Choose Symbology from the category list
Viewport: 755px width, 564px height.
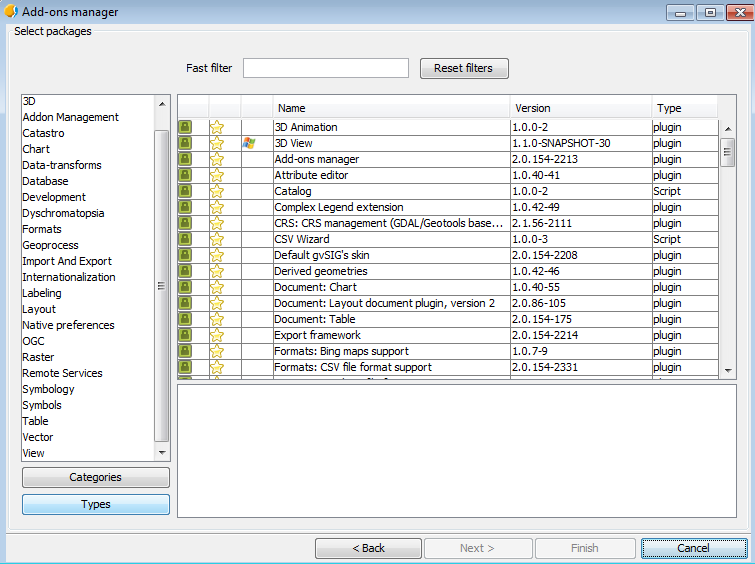click(48, 389)
